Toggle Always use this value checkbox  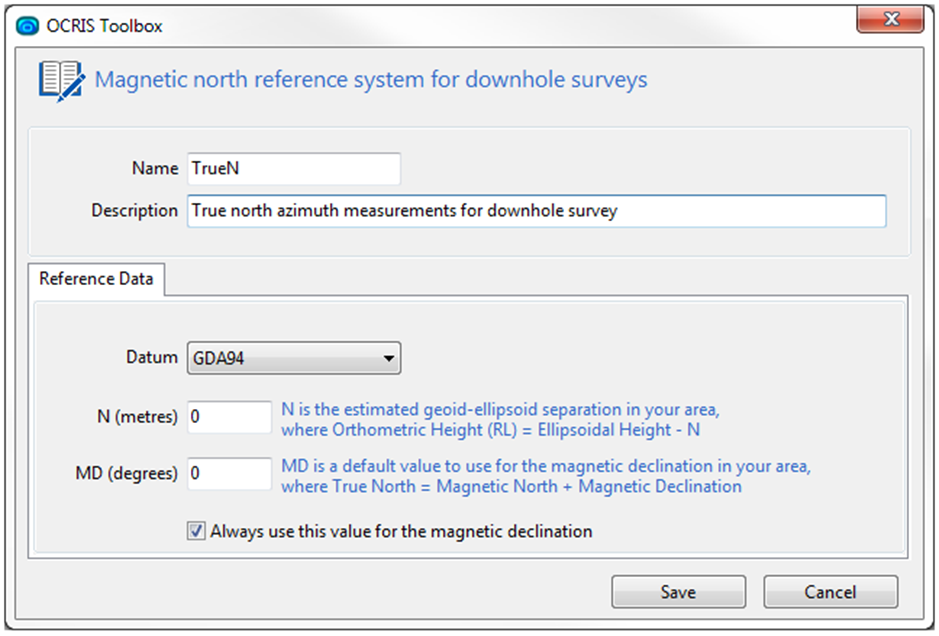(196, 531)
